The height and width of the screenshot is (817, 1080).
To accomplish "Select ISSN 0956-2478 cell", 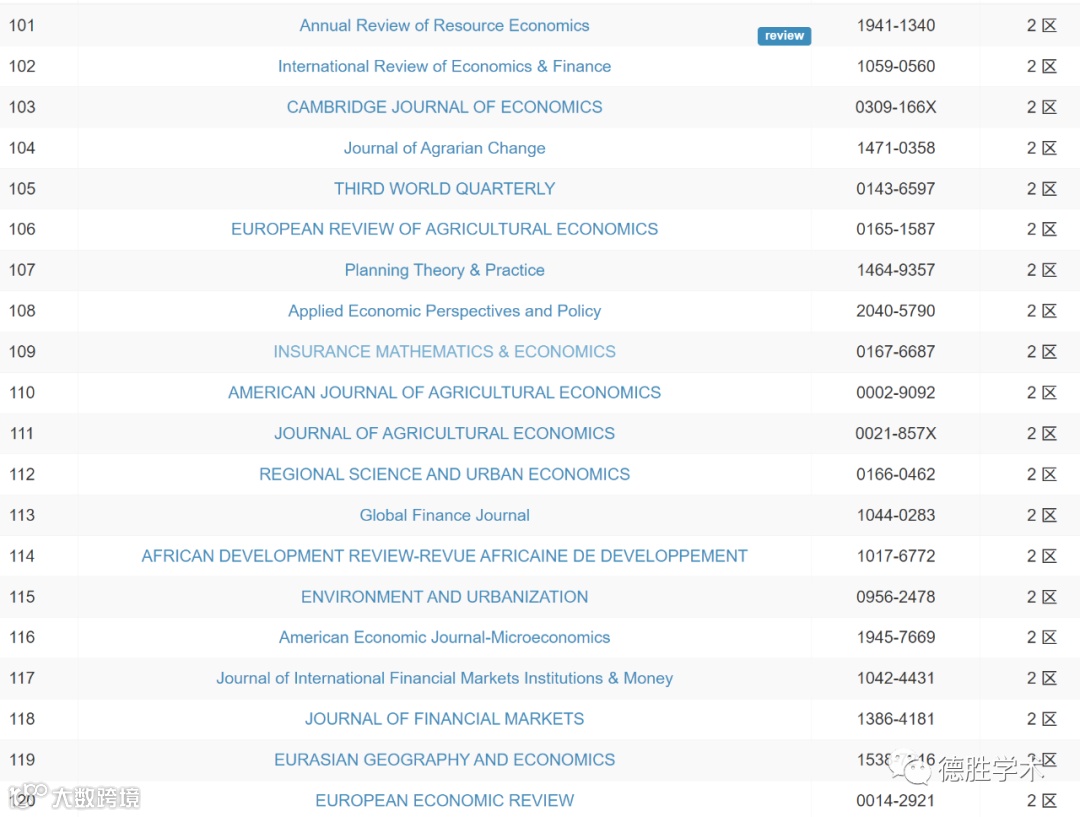I will tap(895, 597).
